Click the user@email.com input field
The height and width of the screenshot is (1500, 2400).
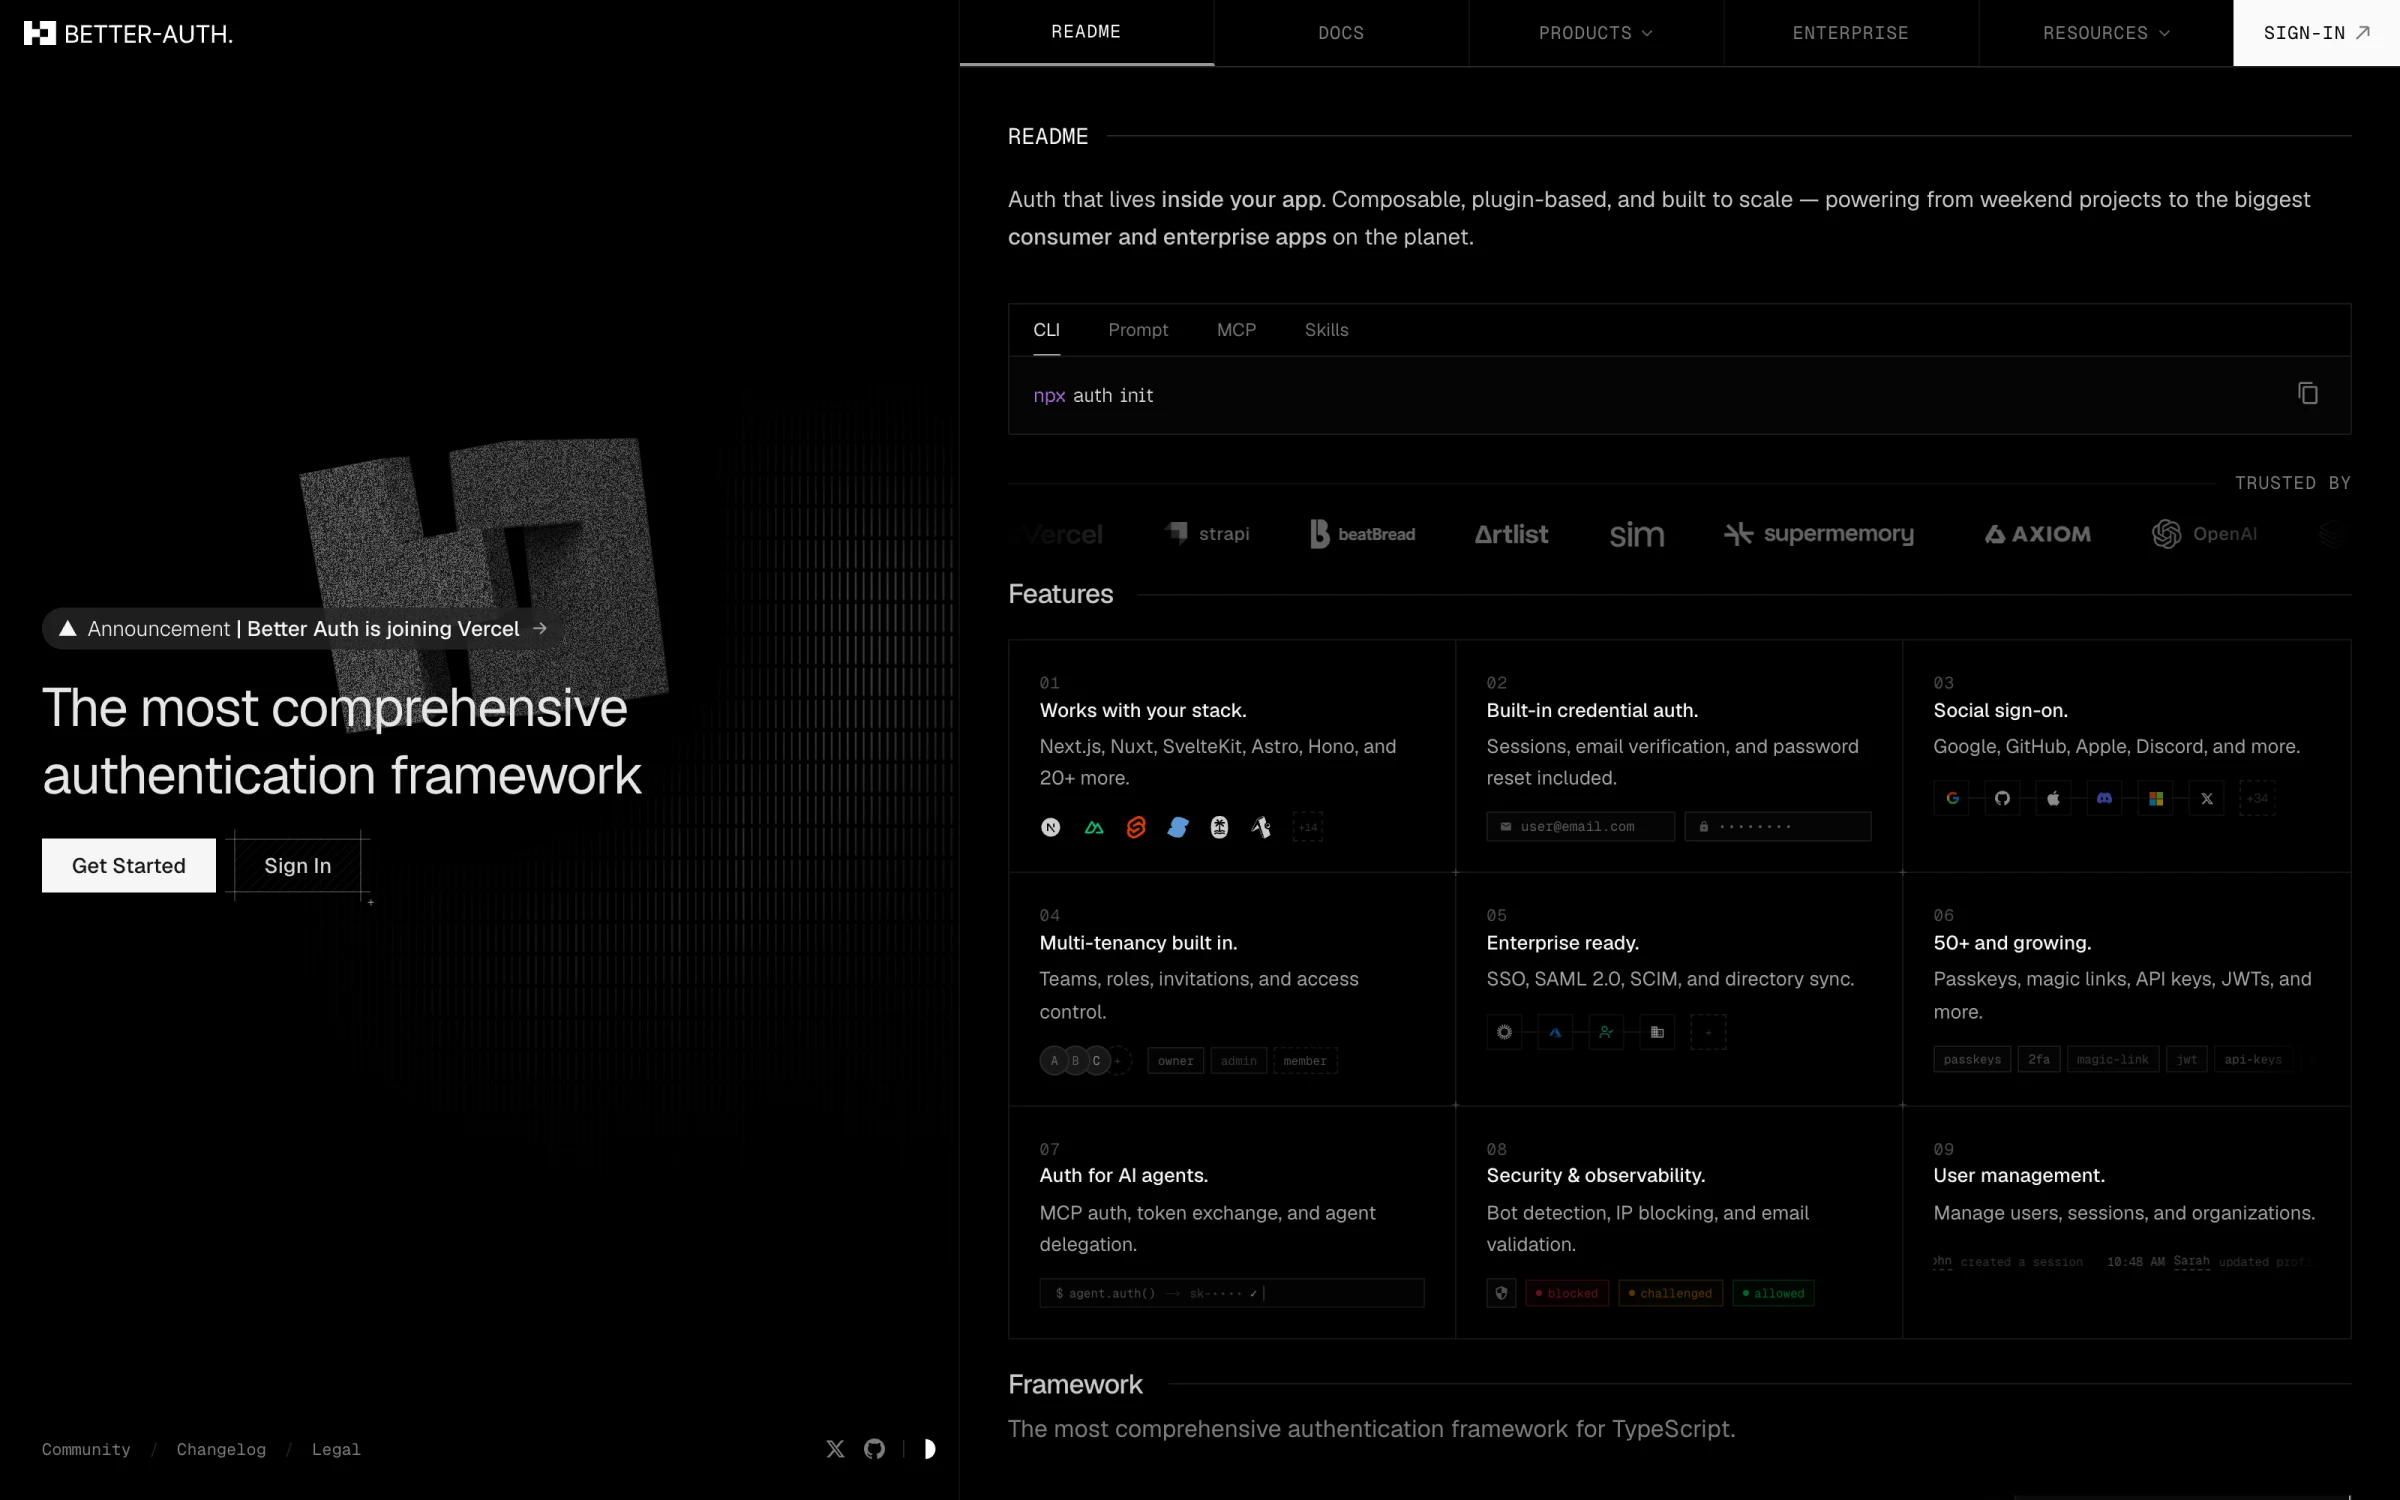(x=1580, y=826)
